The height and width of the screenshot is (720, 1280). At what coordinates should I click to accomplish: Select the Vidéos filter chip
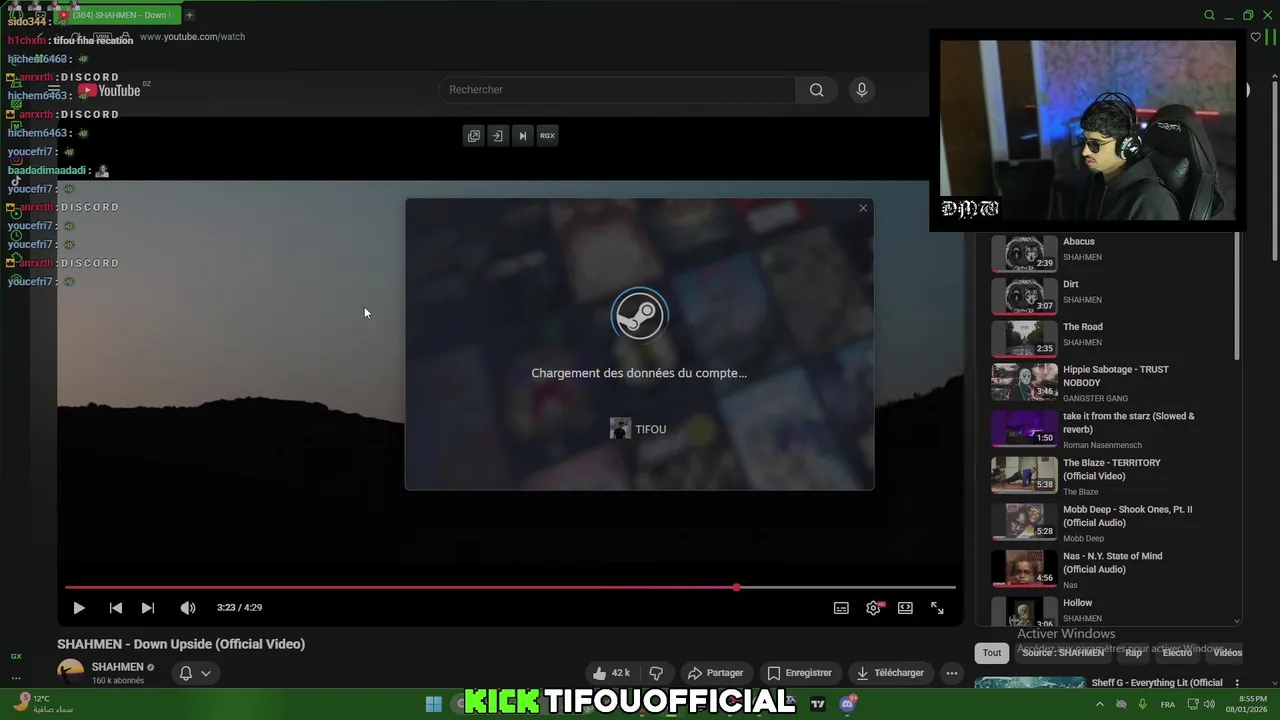pos(1227,653)
